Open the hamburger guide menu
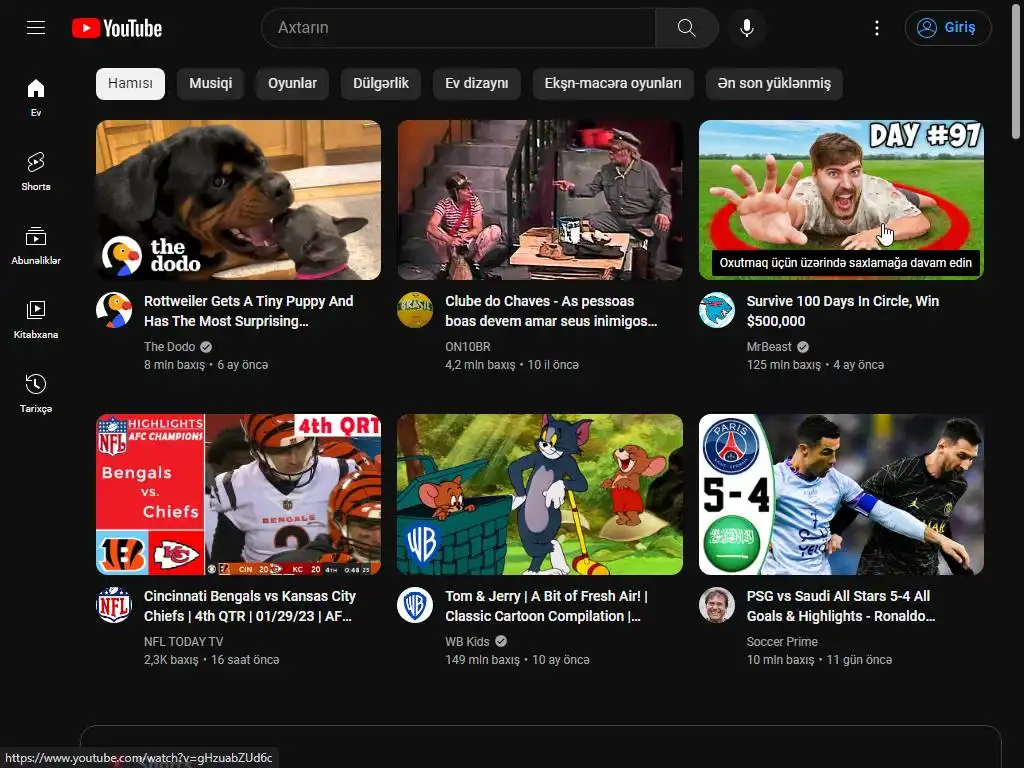Screen dimensions: 1024x768 pyautogui.click(x=36, y=27)
